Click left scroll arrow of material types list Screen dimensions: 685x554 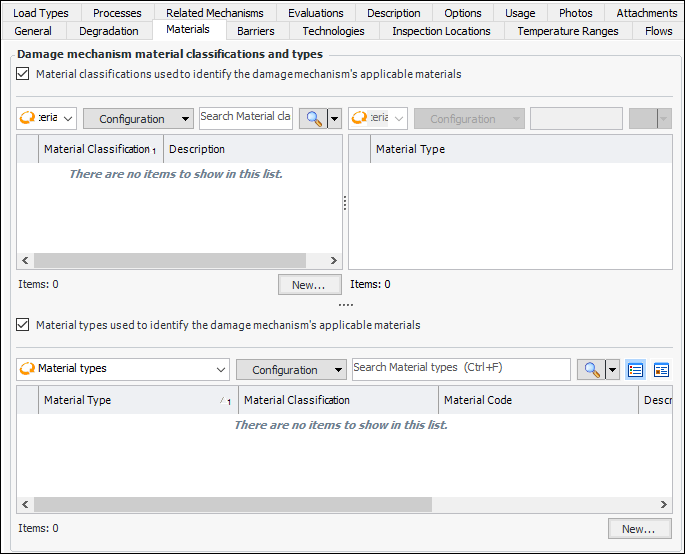click(x=25, y=504)
